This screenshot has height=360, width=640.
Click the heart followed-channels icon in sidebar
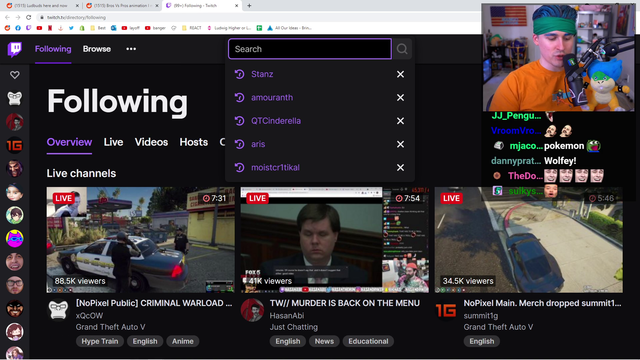pos(15,75)
